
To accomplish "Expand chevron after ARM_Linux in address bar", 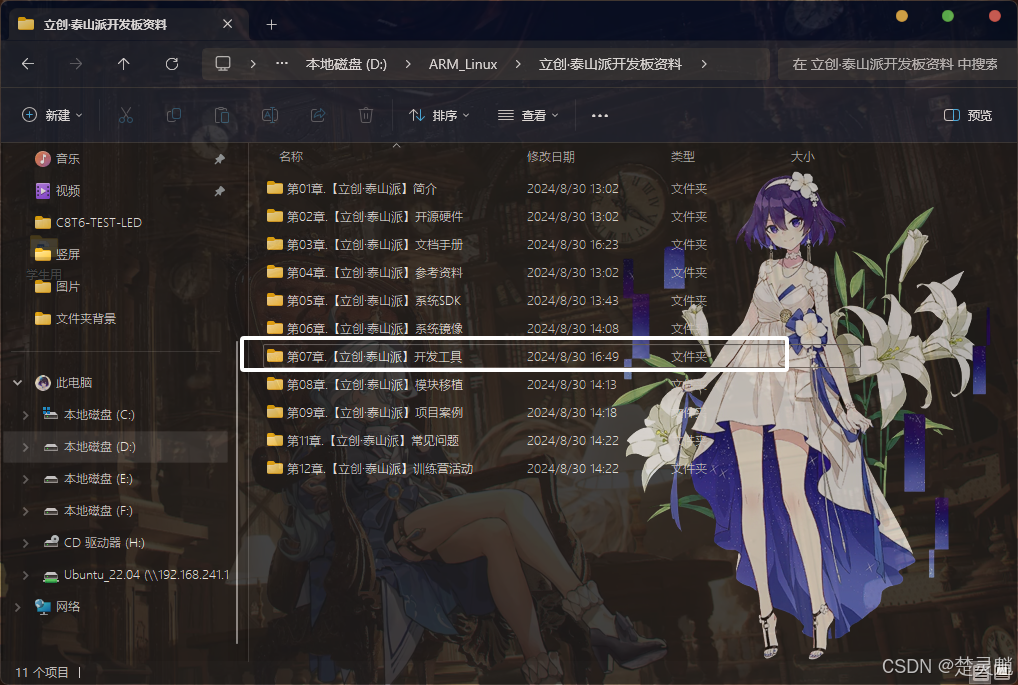I will [517, 64].
